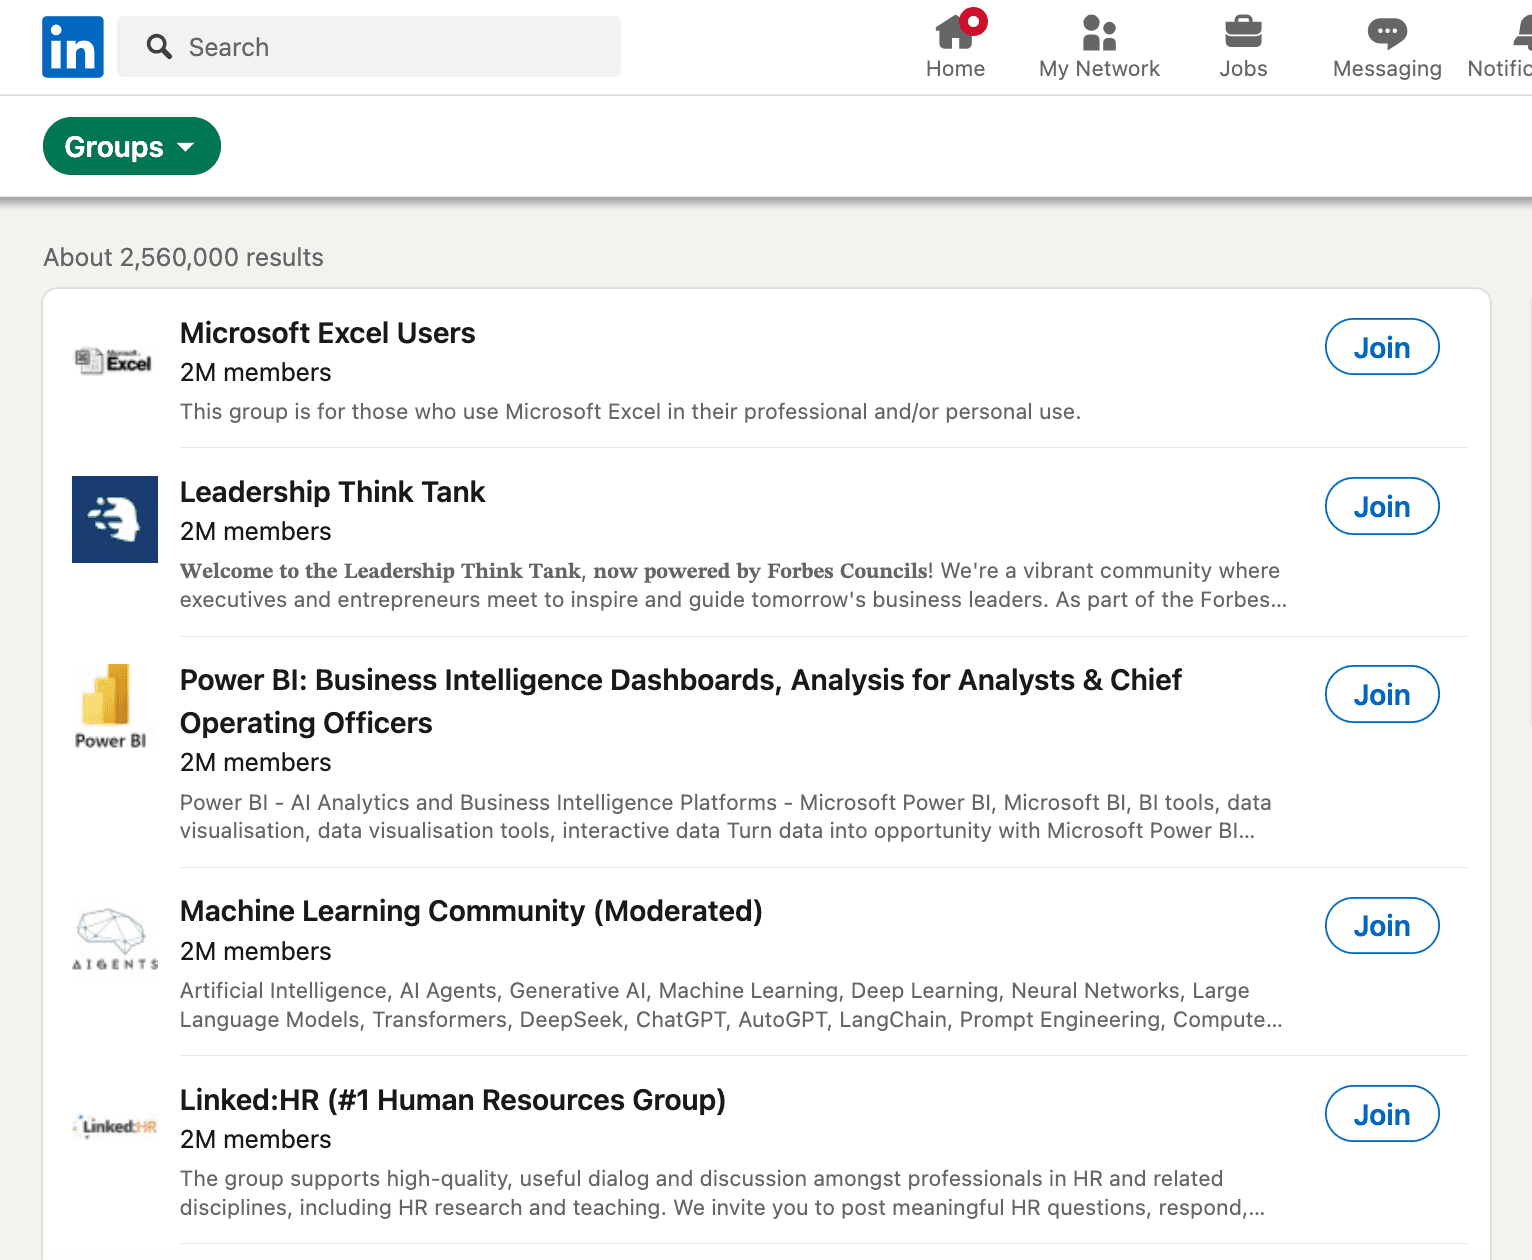This screenshot has height=1260, width=1532.
Task: Expand the Groups filter dropdown
Action: click(131, 146)
